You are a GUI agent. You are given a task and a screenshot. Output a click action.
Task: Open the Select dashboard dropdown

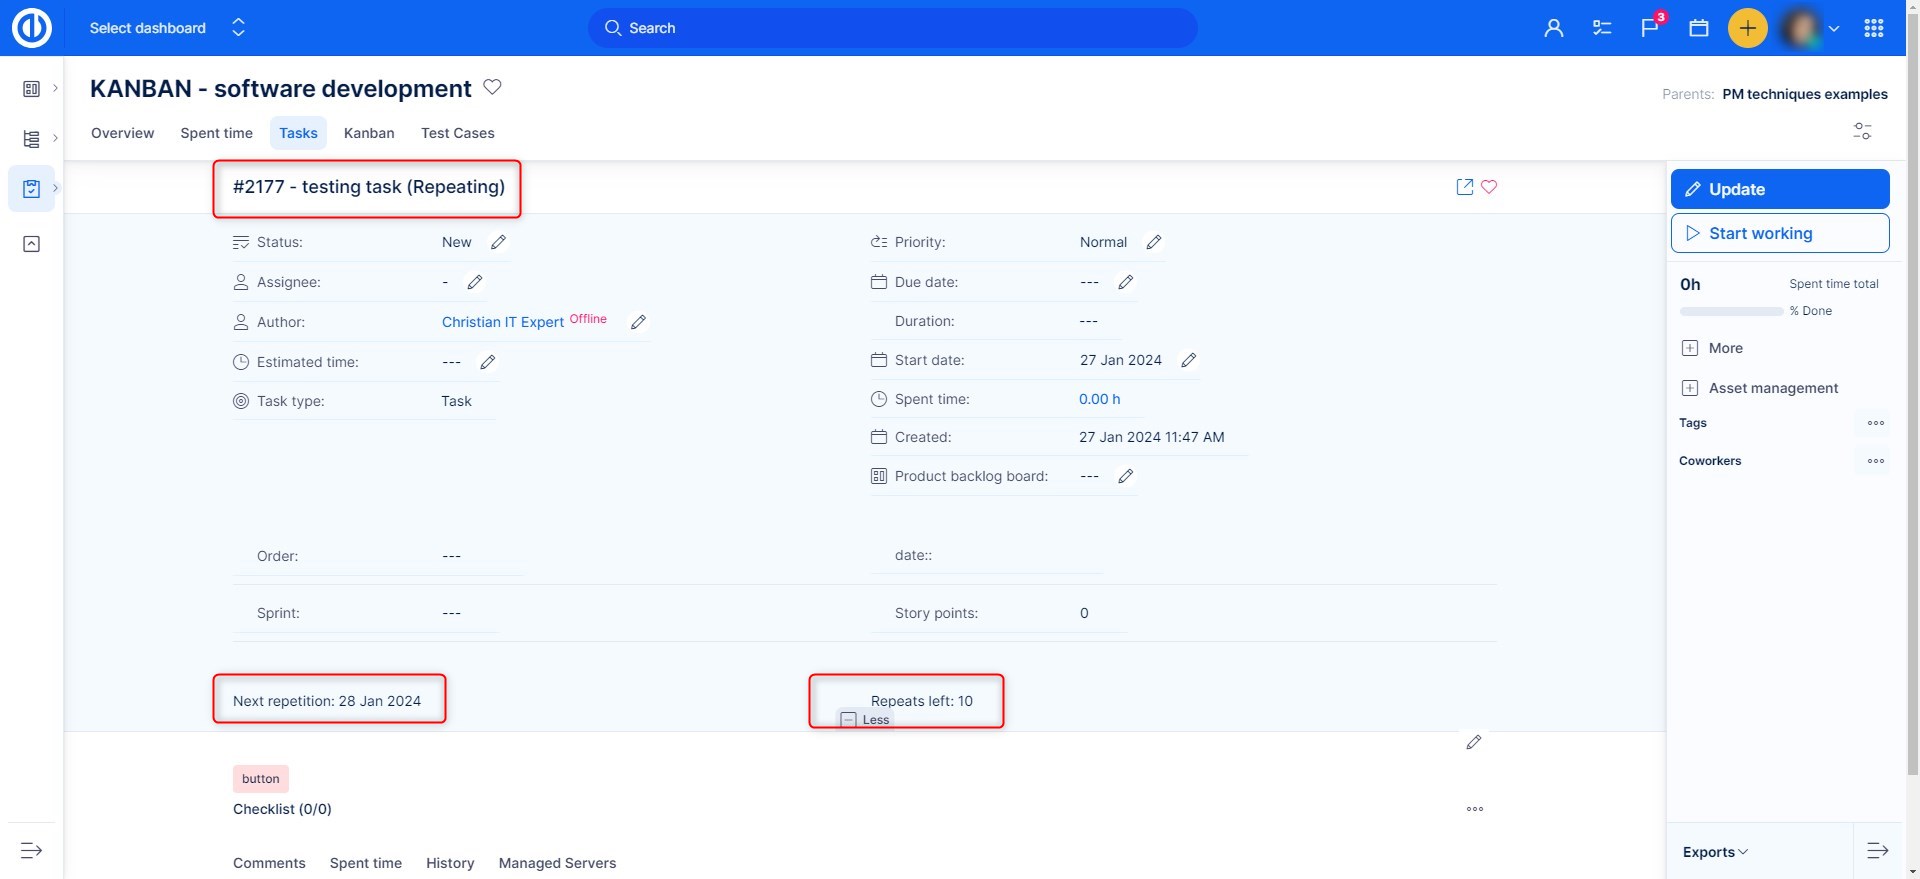point(166,28)
